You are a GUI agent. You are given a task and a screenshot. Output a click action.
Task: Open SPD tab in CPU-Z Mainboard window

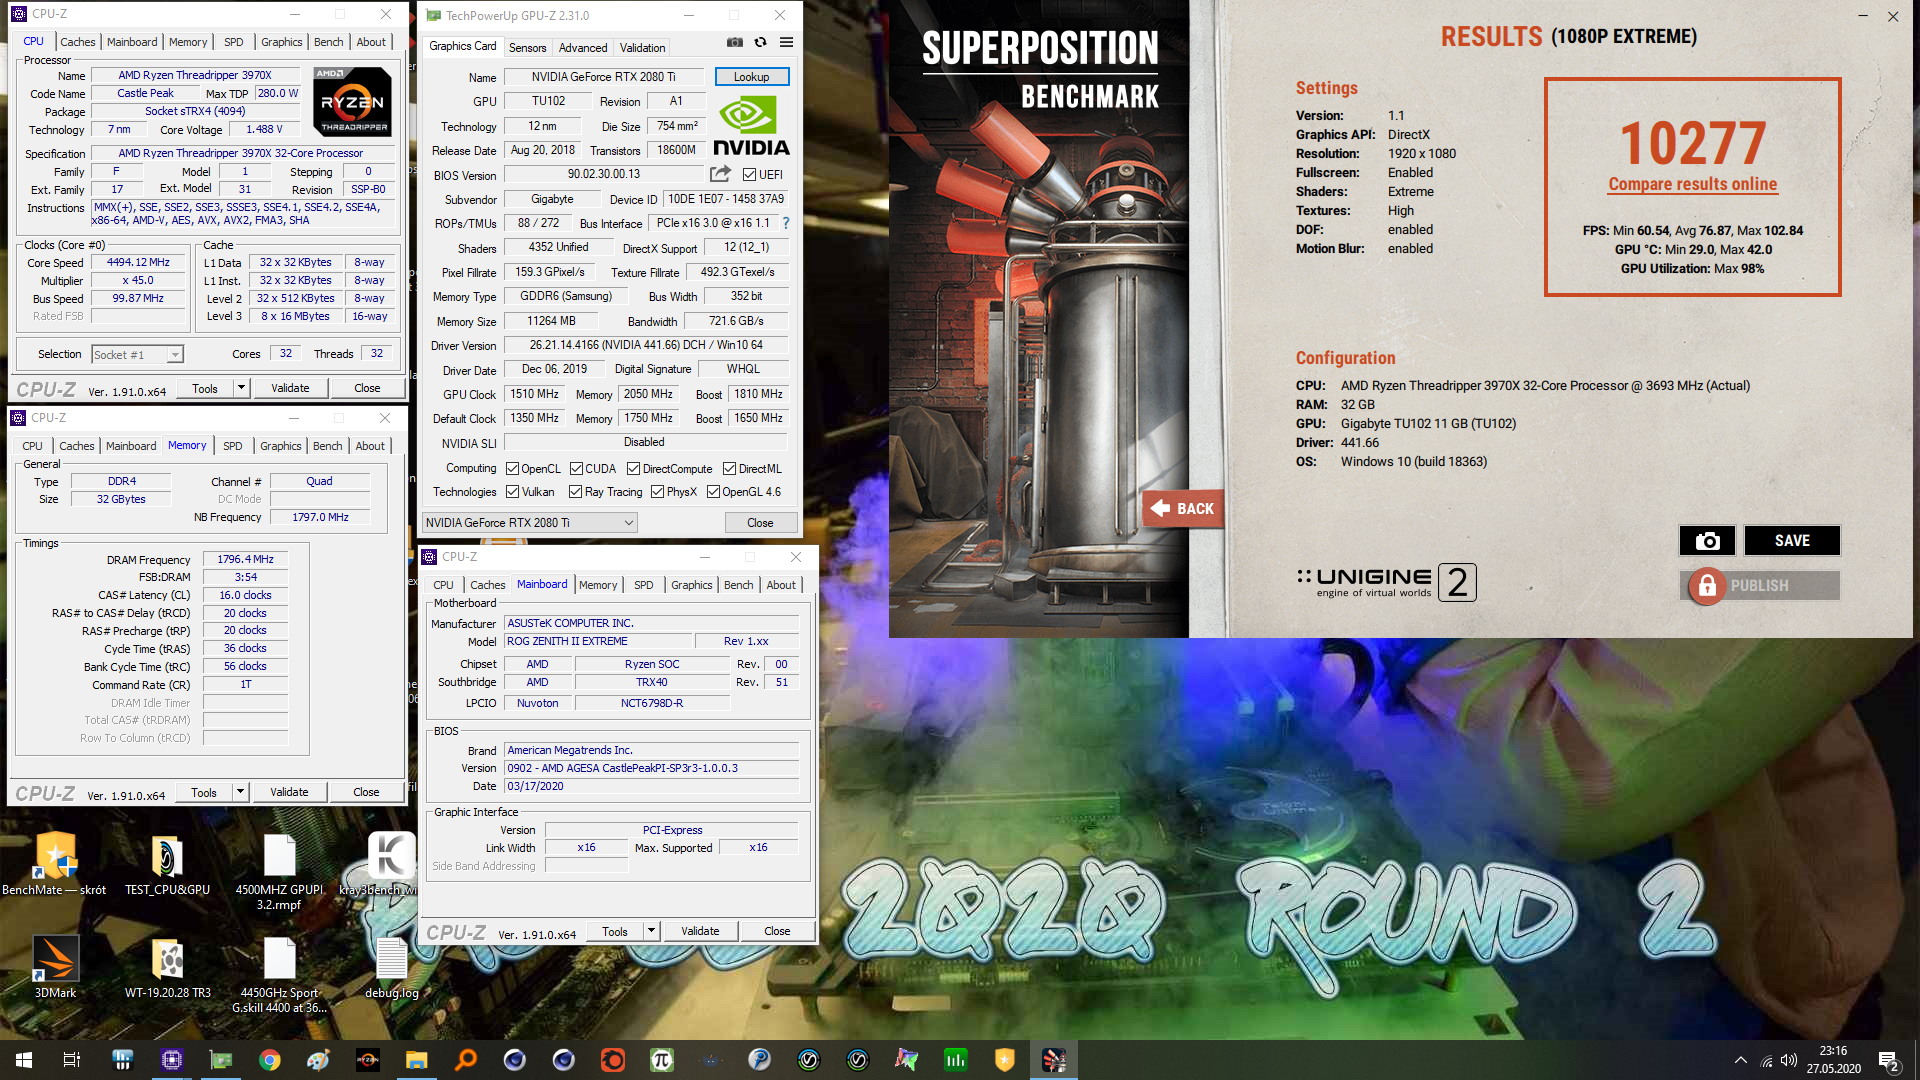[x=643, y=585]
